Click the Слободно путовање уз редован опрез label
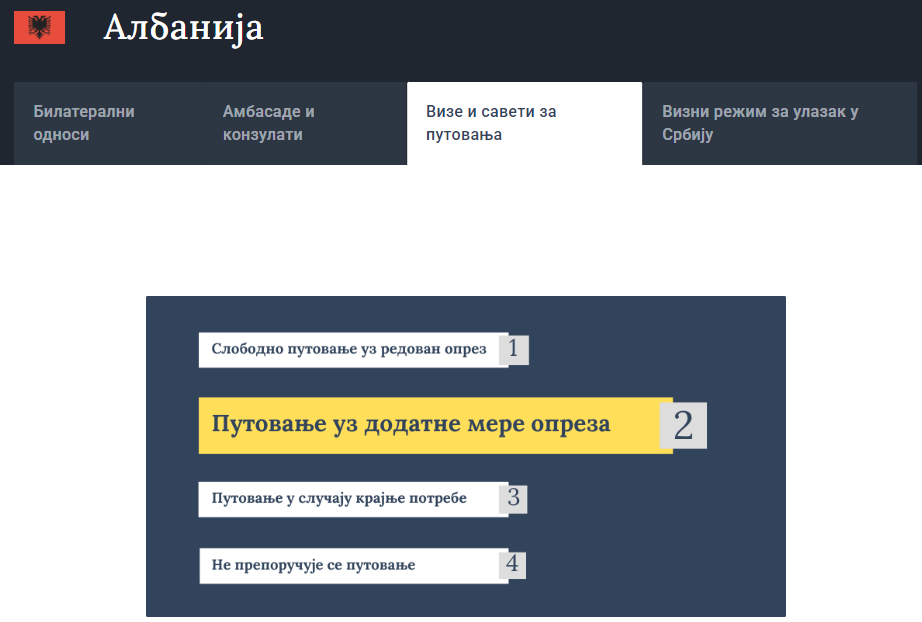The width and height of the screenshot is (922, 622). pos(349,350)
